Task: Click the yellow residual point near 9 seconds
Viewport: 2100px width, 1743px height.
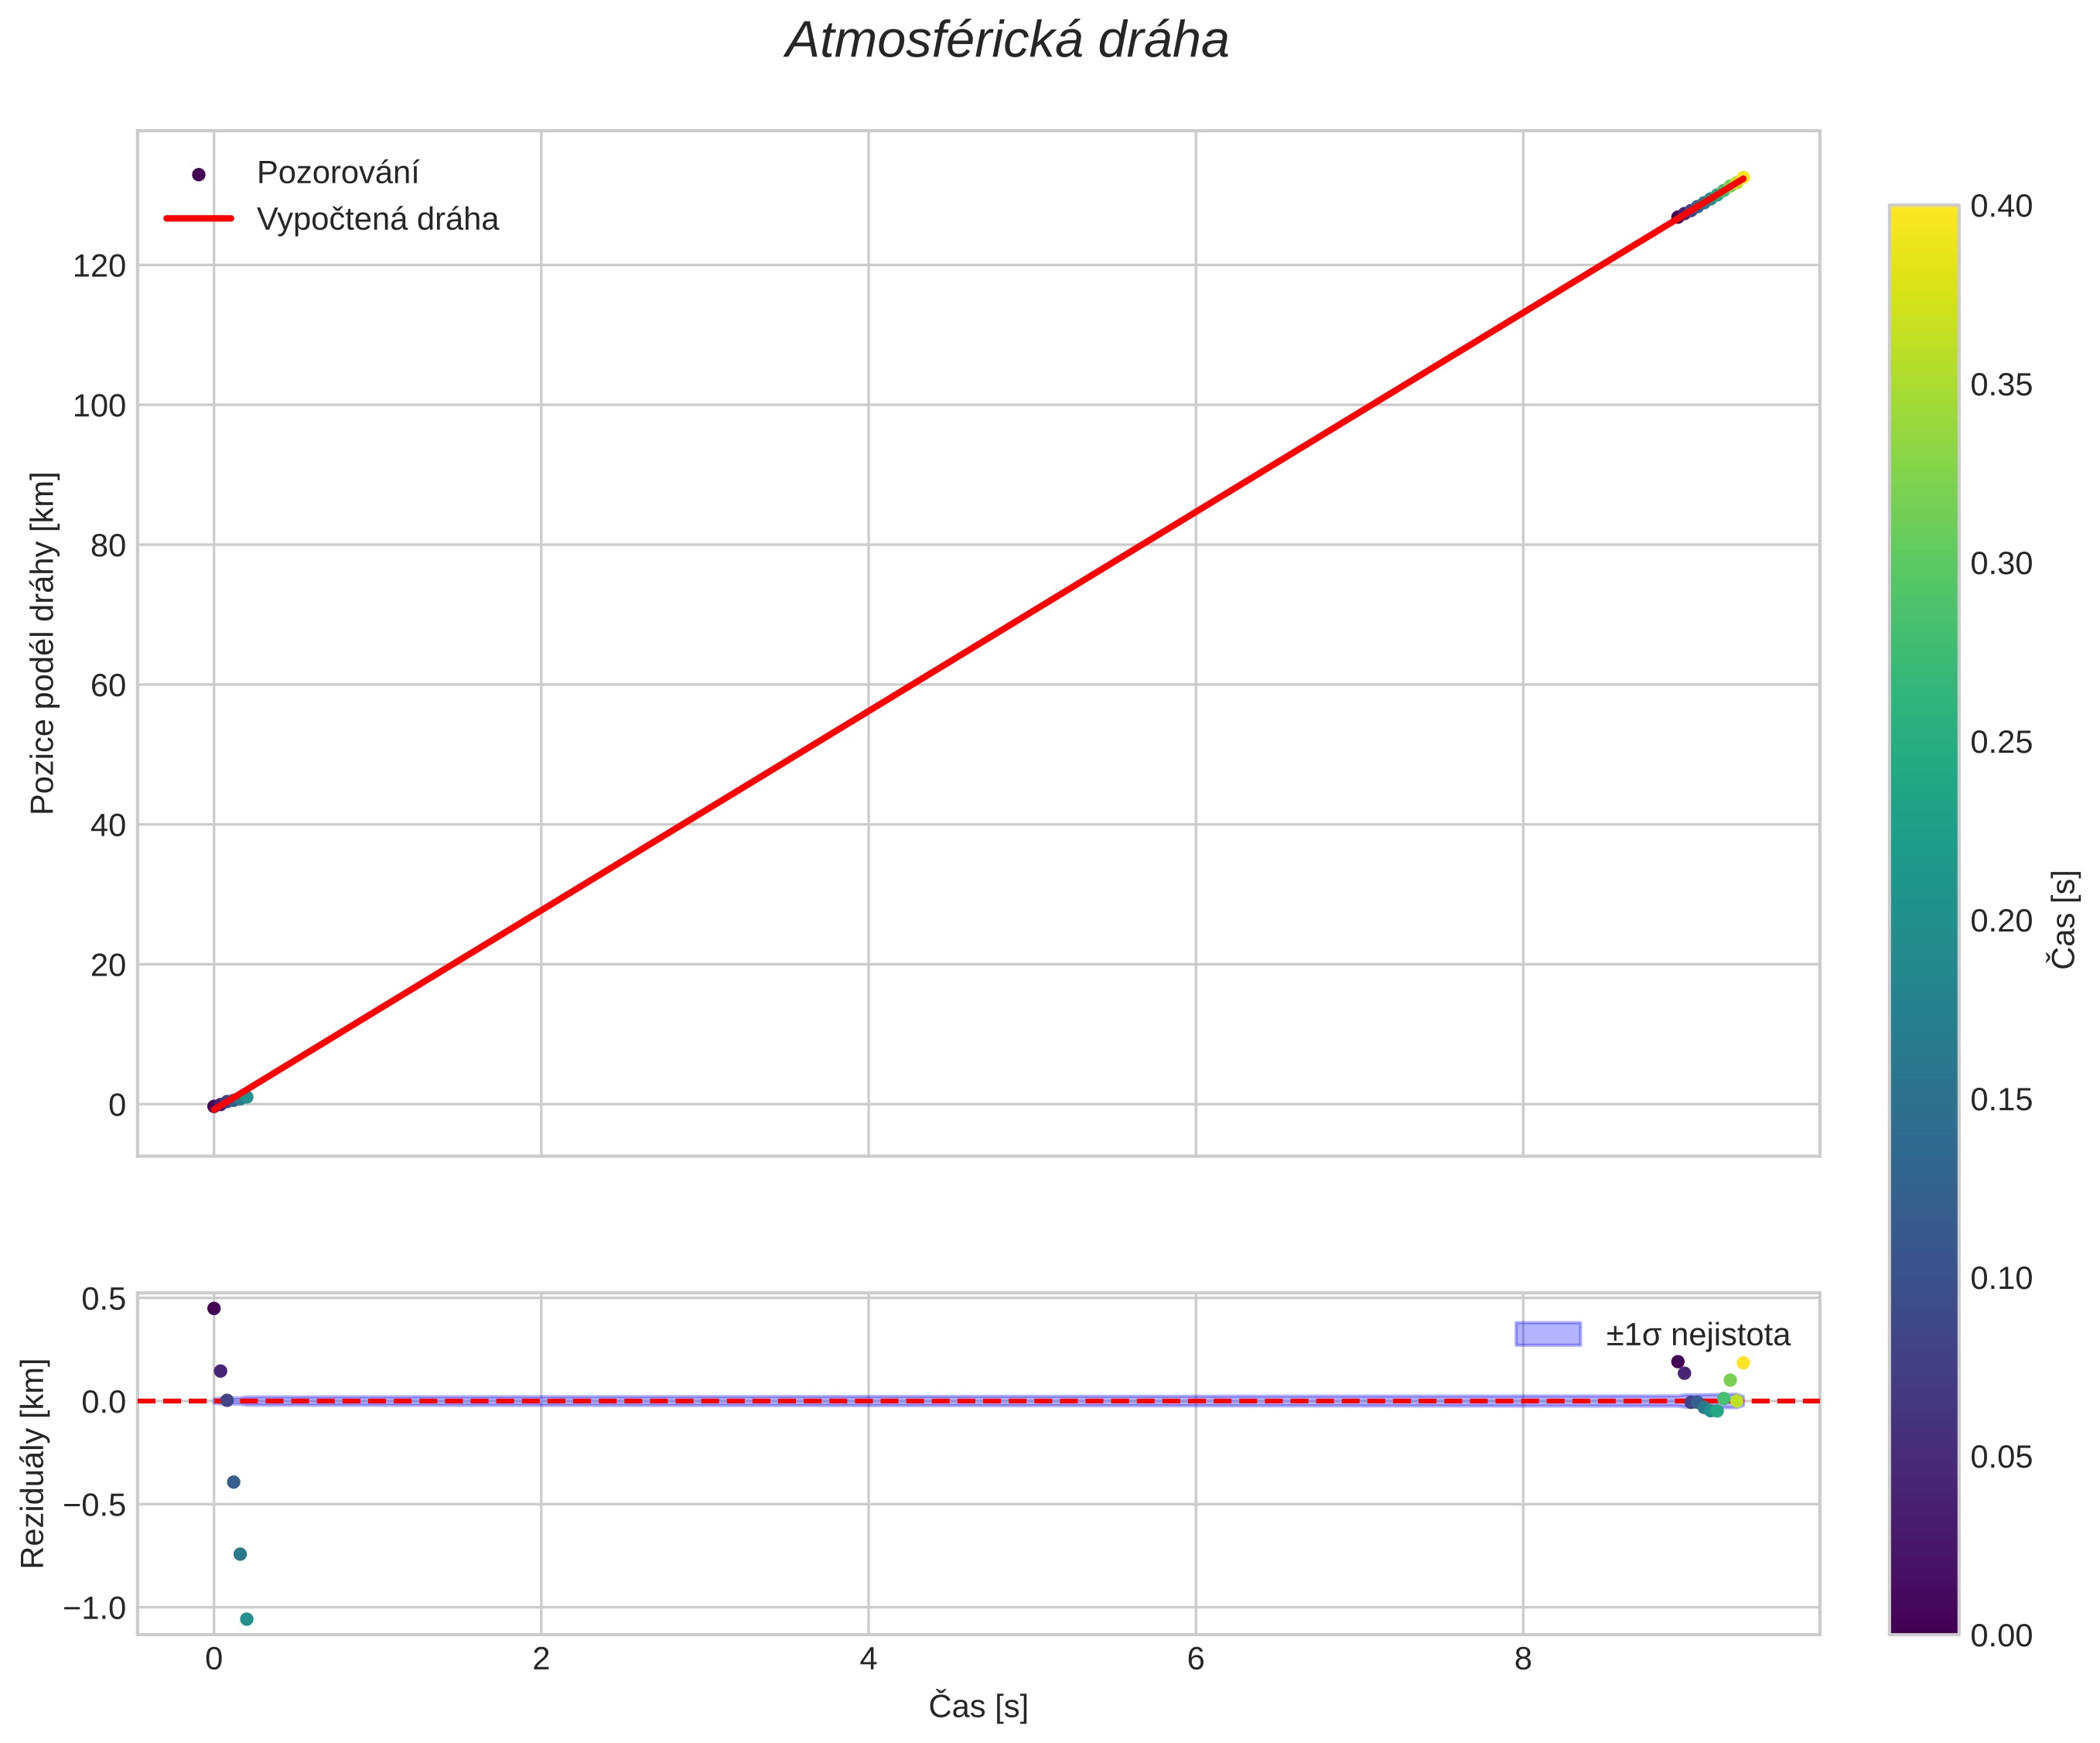Action: (x=1743, y=1363)
